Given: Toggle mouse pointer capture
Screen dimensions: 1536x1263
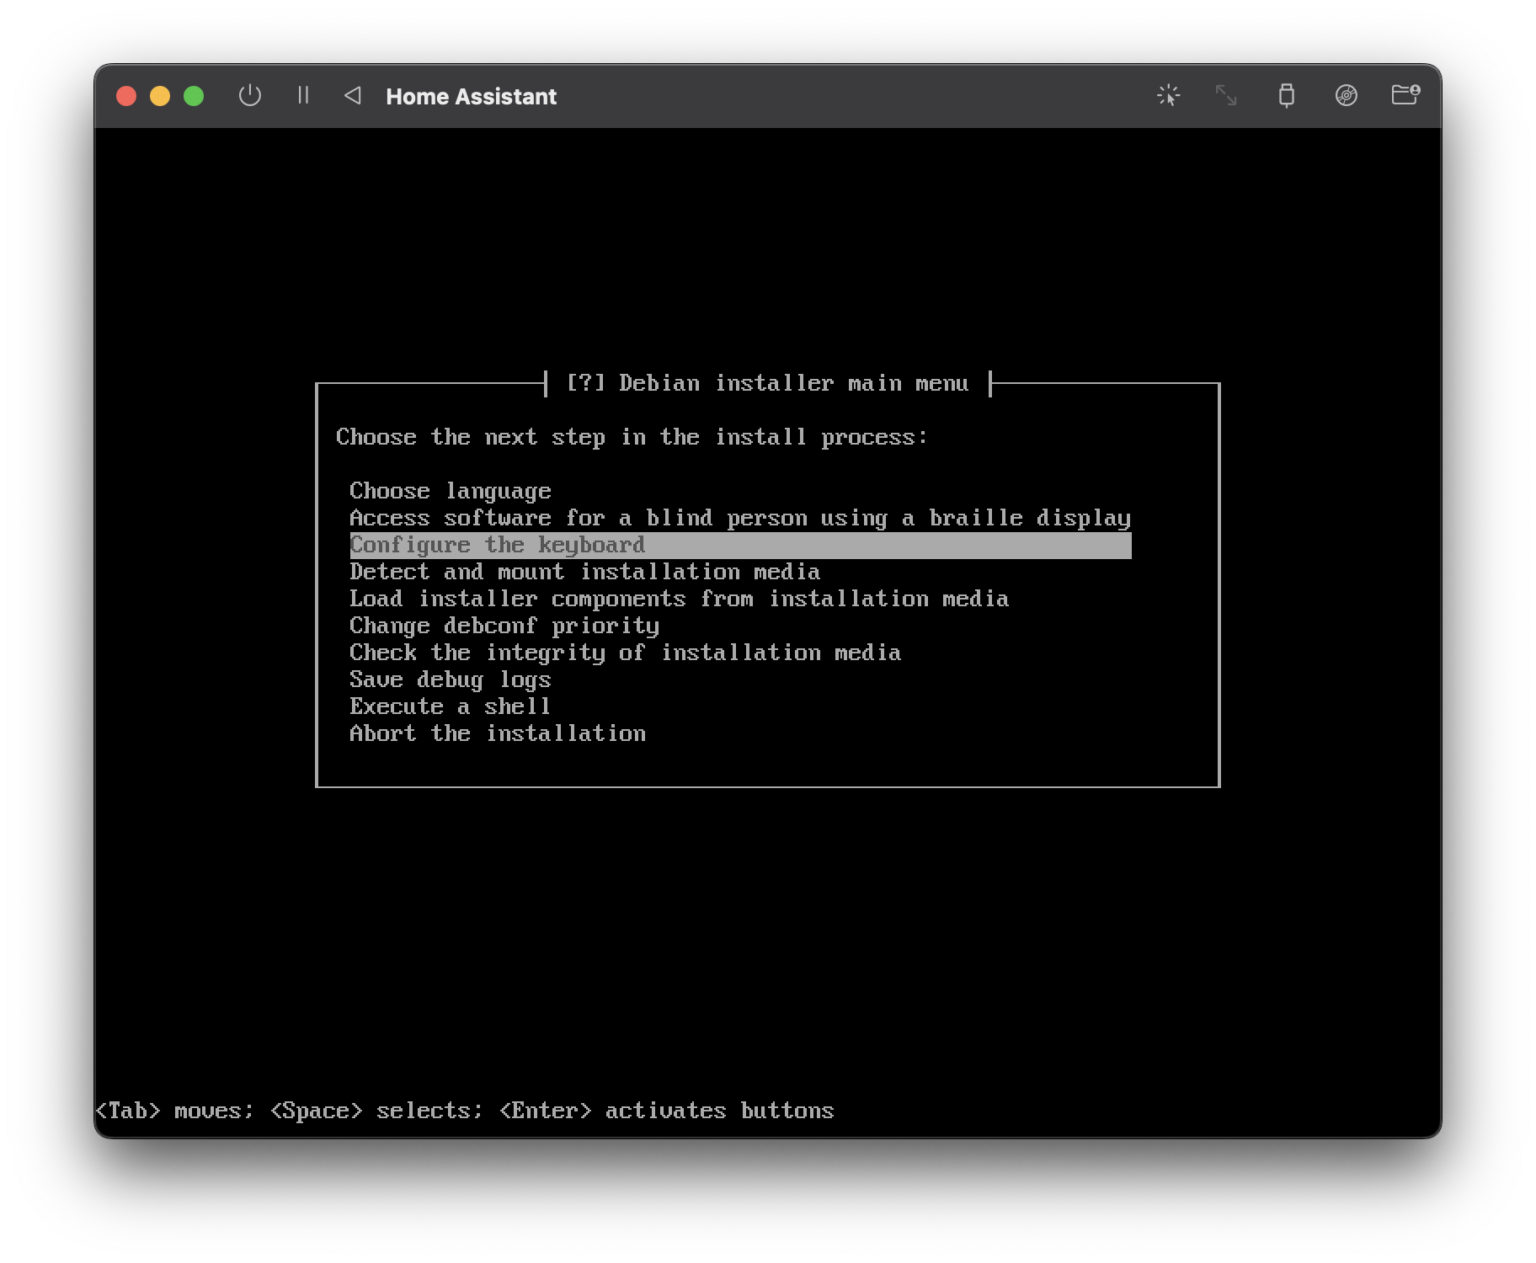Looking at the screenshot, I should tap(1168, 96).
